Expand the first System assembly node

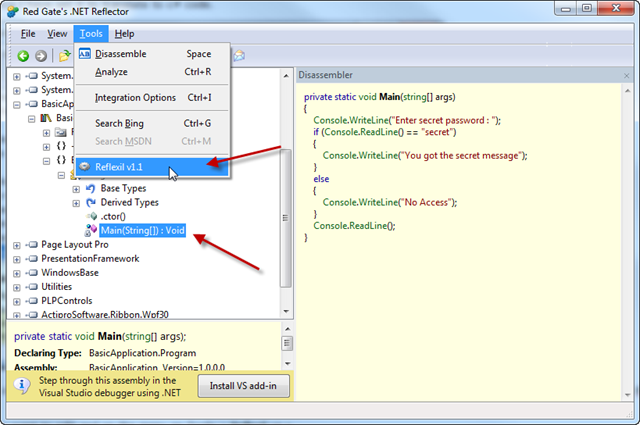17,77
